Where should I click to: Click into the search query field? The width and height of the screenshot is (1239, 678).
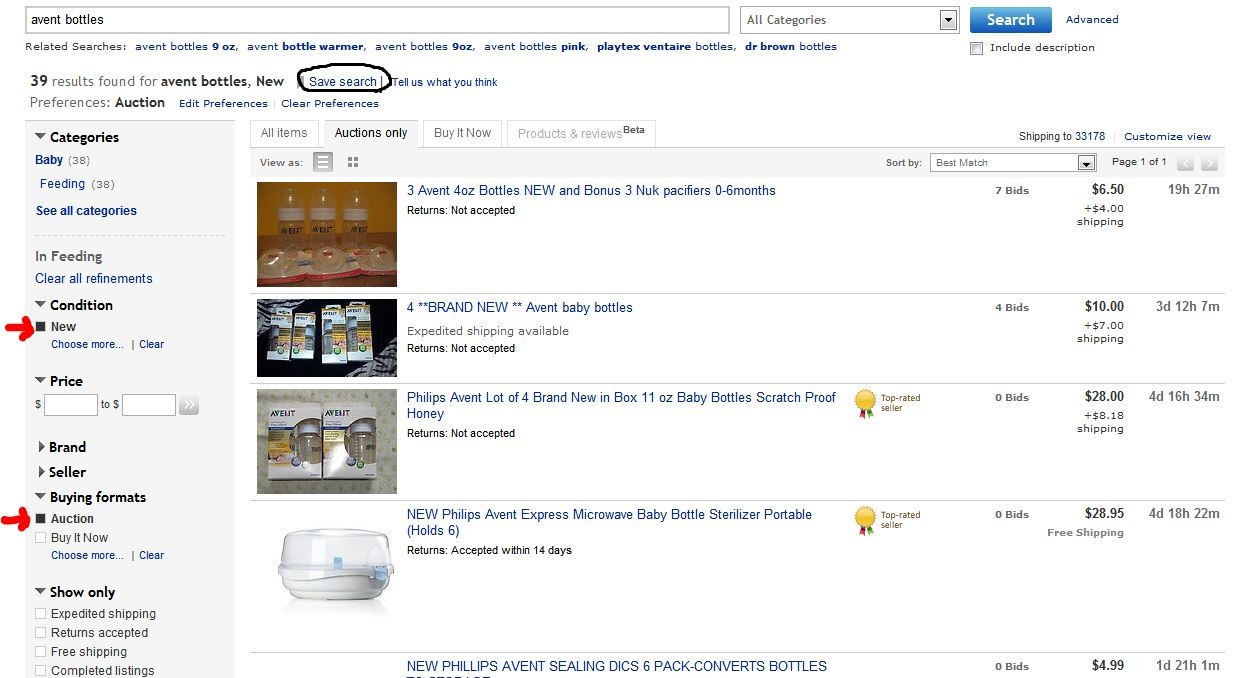pos(377,20)
